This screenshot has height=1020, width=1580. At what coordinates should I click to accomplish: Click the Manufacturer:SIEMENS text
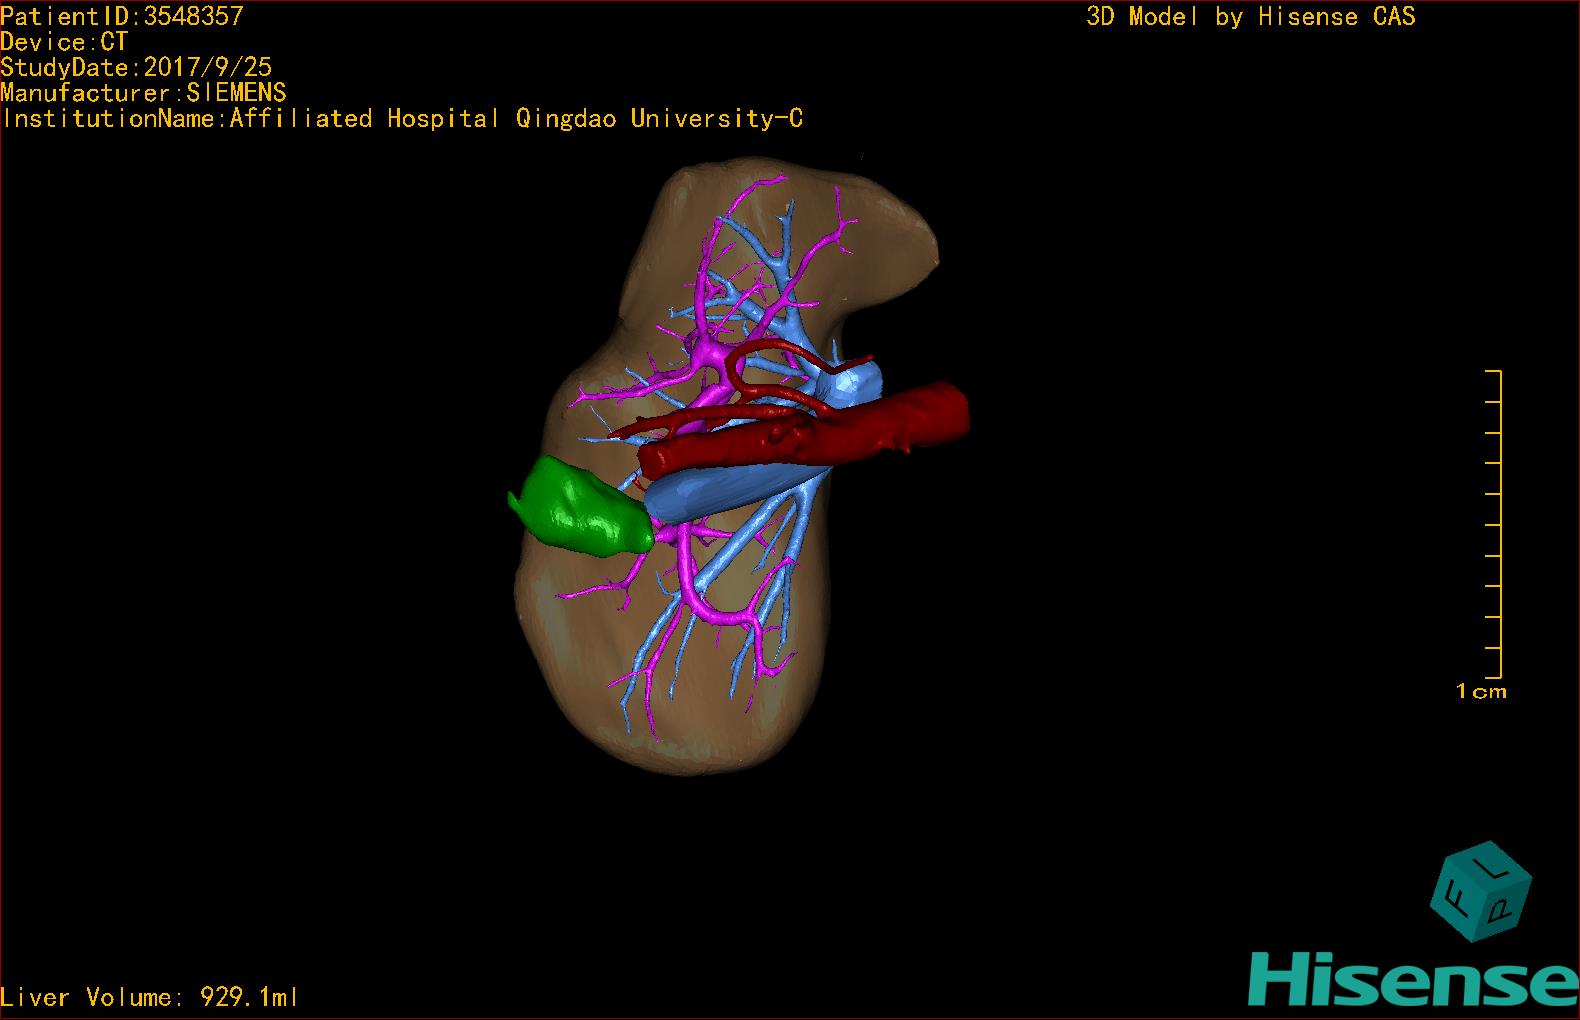(x=144, y=93)
